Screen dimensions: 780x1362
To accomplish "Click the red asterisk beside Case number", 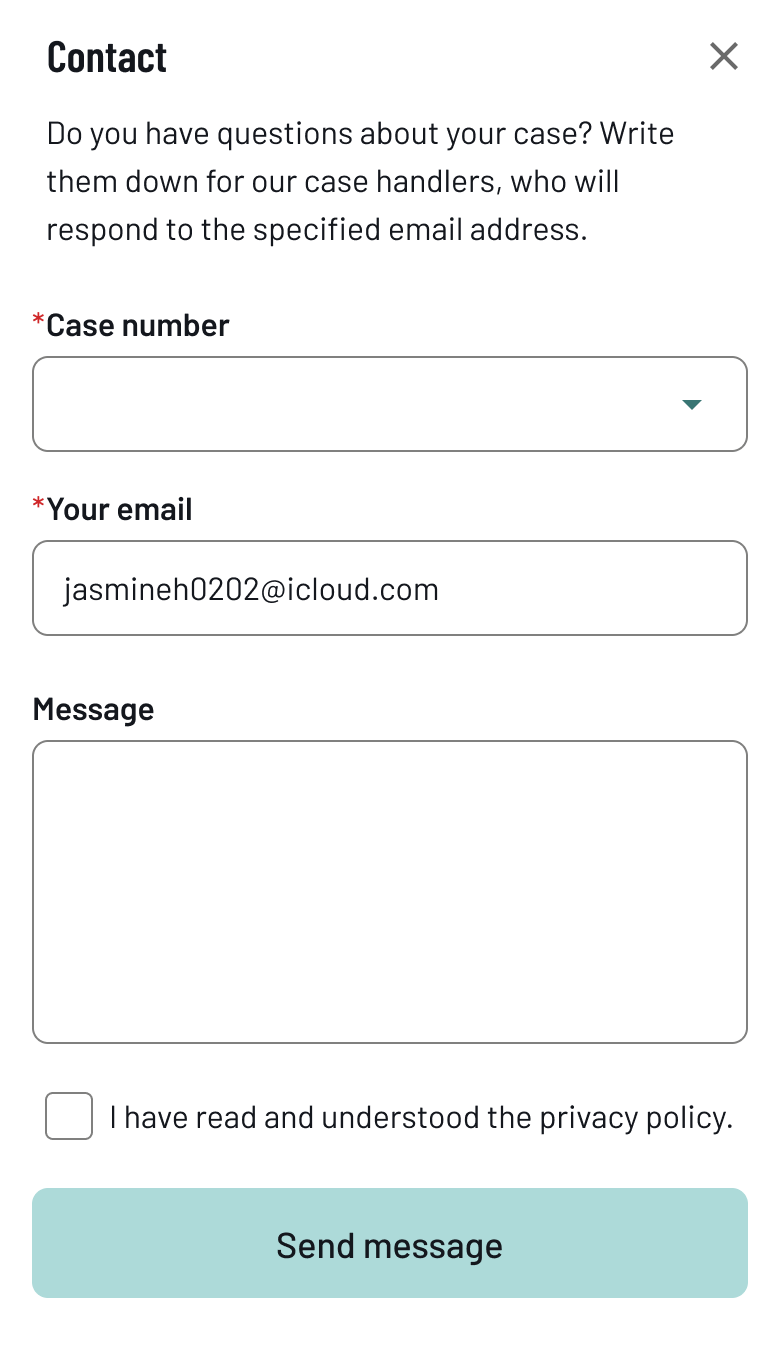I will (x=39, y=321).
